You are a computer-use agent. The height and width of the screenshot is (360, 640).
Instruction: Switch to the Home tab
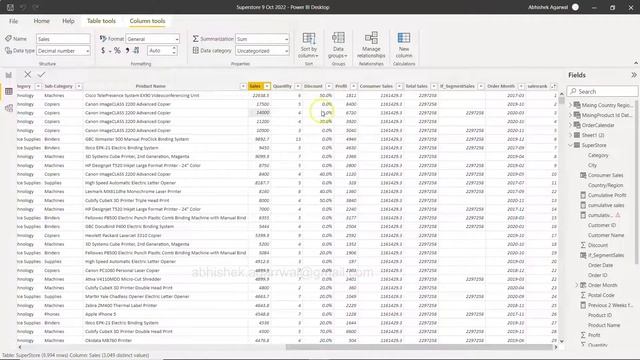41,21
